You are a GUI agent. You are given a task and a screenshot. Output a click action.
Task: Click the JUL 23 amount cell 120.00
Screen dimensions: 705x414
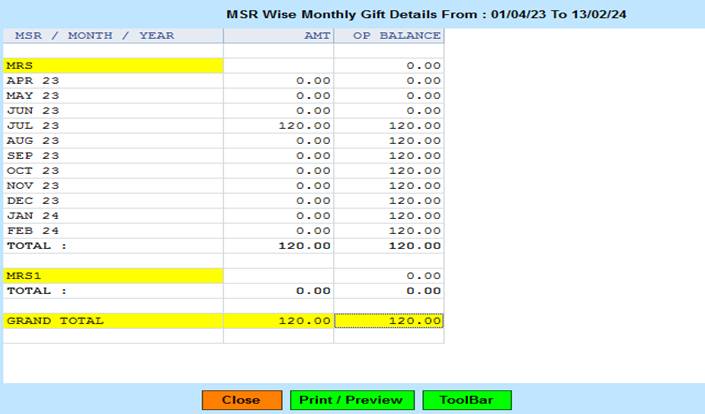coord(278,125)
